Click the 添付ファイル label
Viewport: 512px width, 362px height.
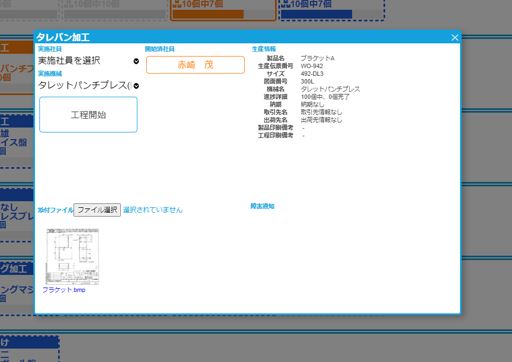point(55,210)
